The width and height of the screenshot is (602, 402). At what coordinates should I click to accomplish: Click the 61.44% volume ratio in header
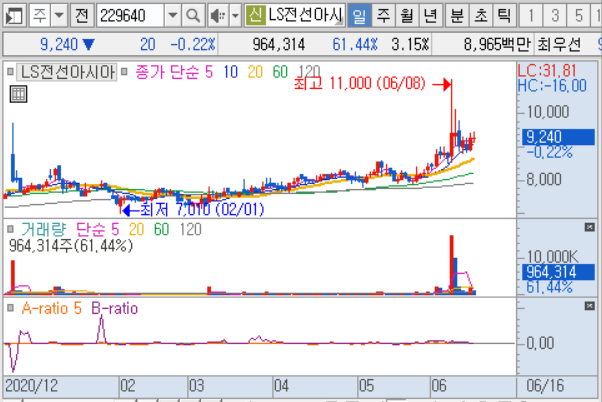tap(355, 45)
